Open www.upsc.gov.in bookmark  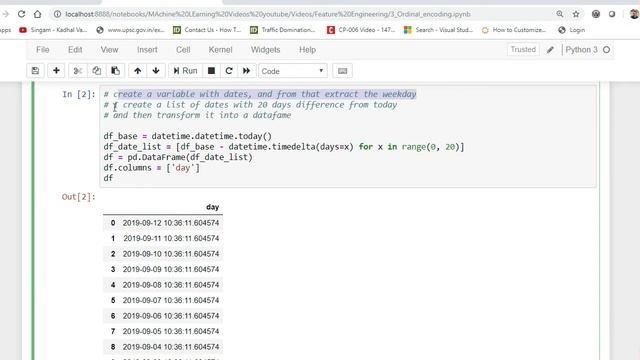coord(130,30)
